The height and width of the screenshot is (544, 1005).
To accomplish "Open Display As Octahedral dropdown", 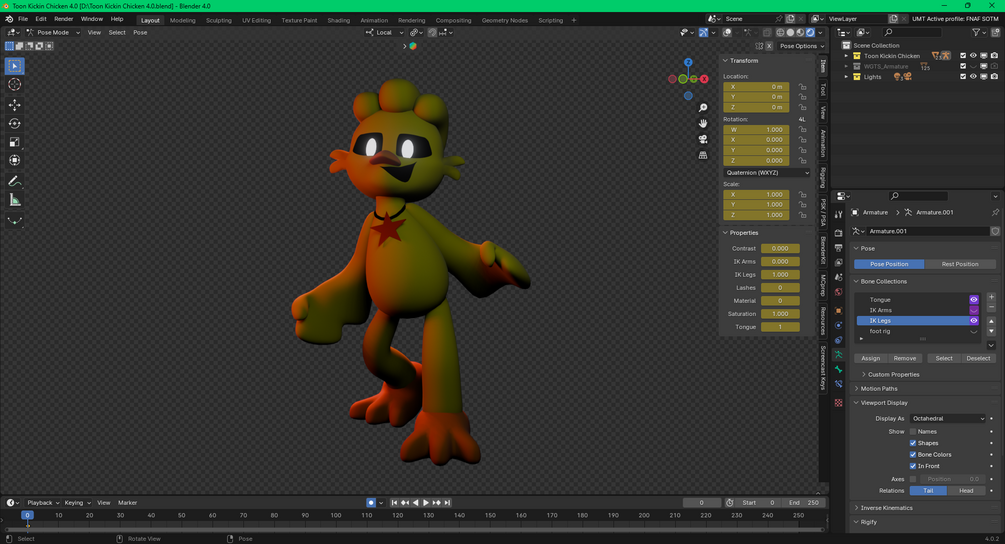I will (x=948, y=419).
